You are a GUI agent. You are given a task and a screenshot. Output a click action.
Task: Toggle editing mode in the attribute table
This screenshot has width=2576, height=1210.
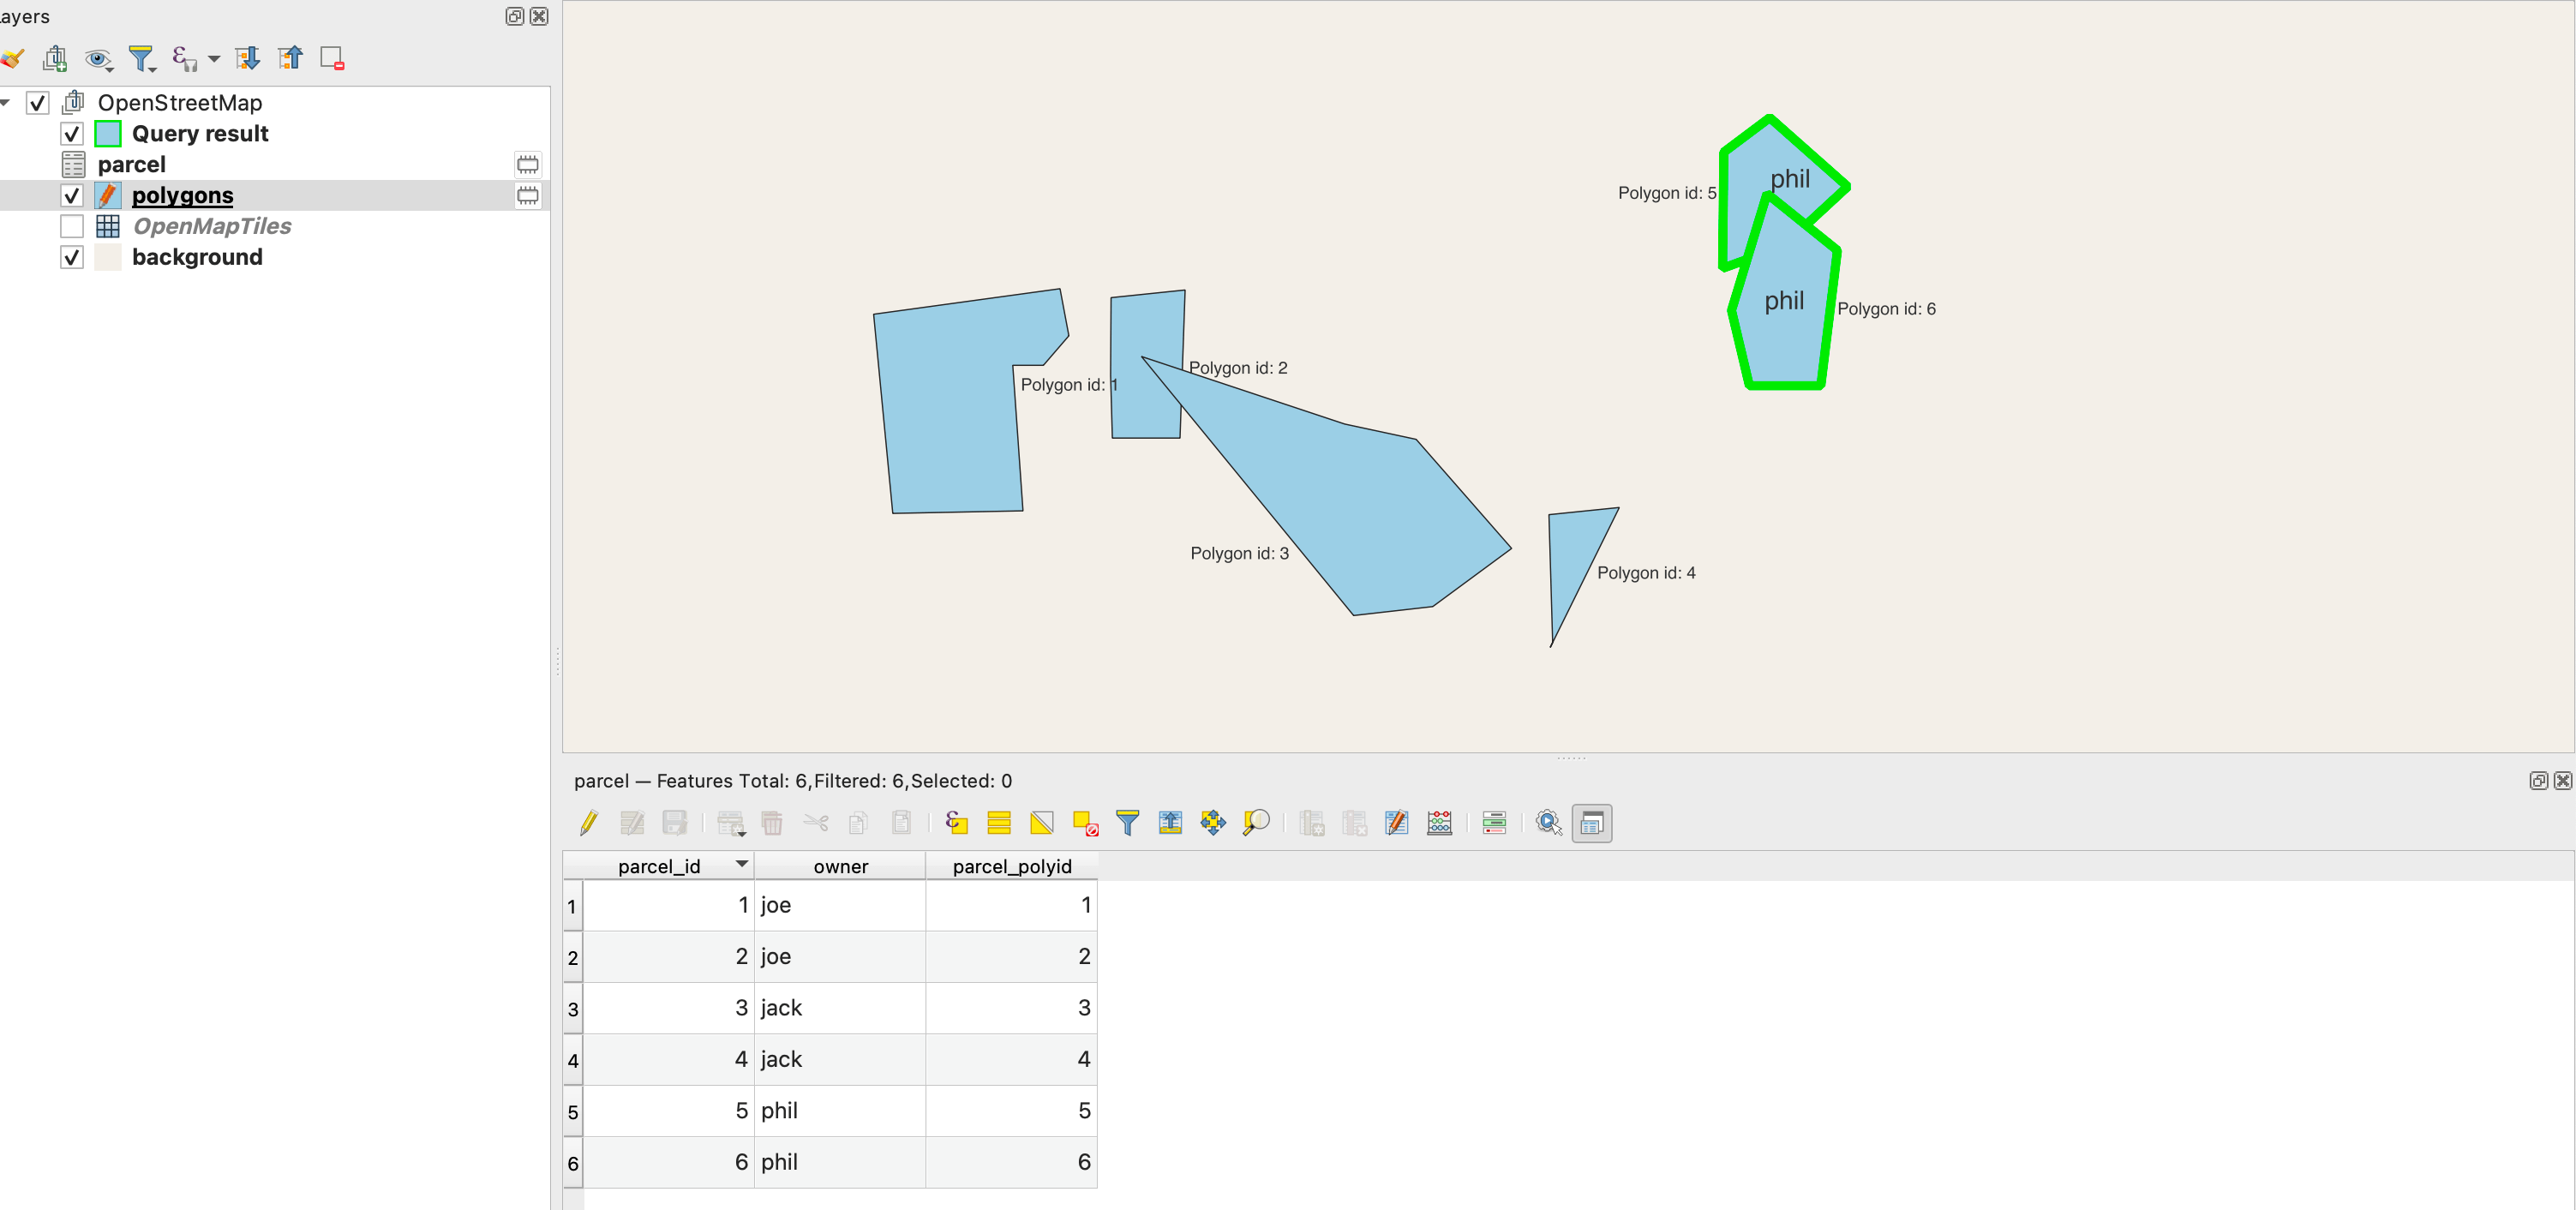coord(588,823)
